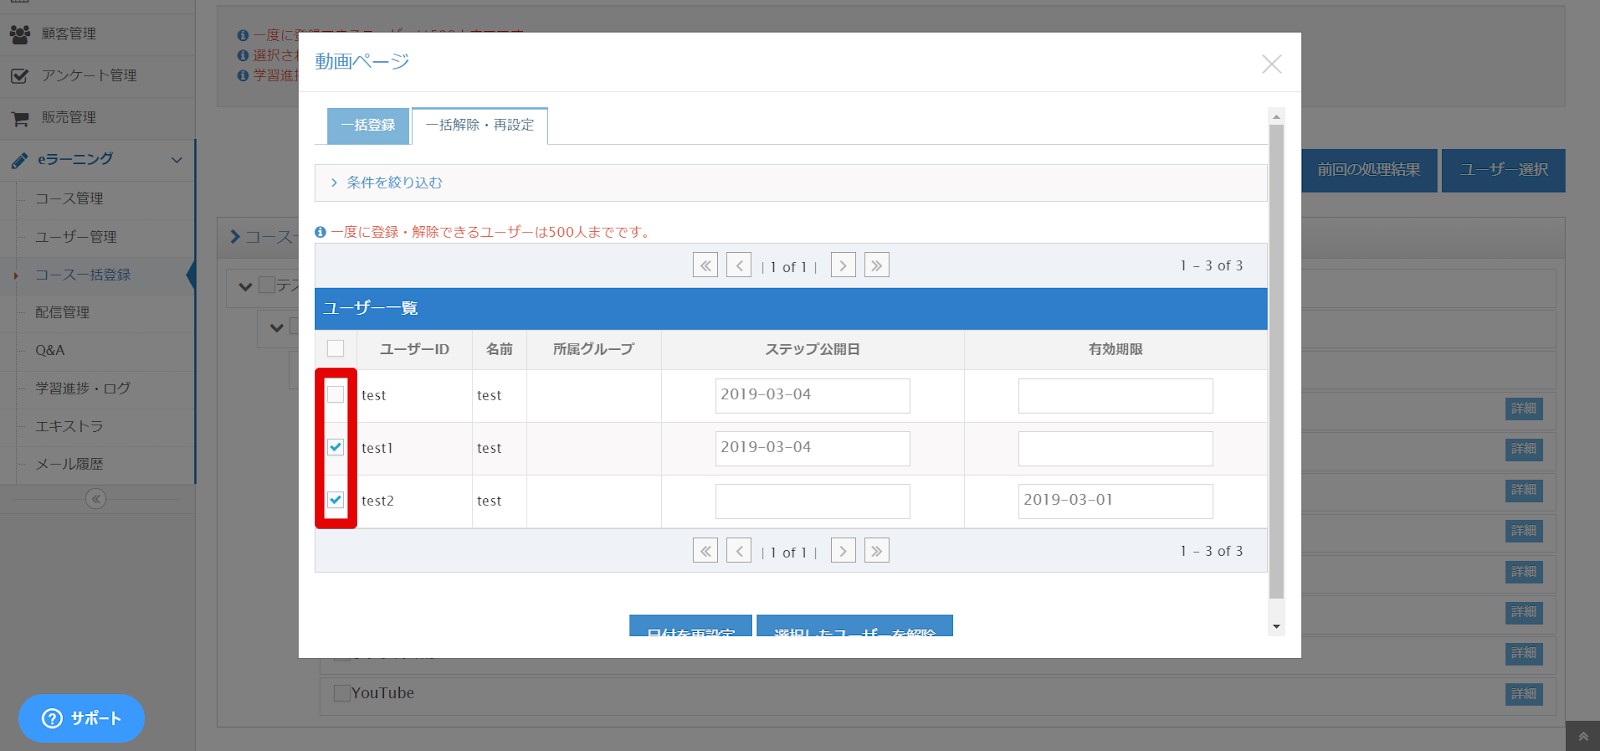The width and height of the screenshot is (1600, 751).
Task: Click the 有効期限 field for user test
Action: (x=1115, y=395)
